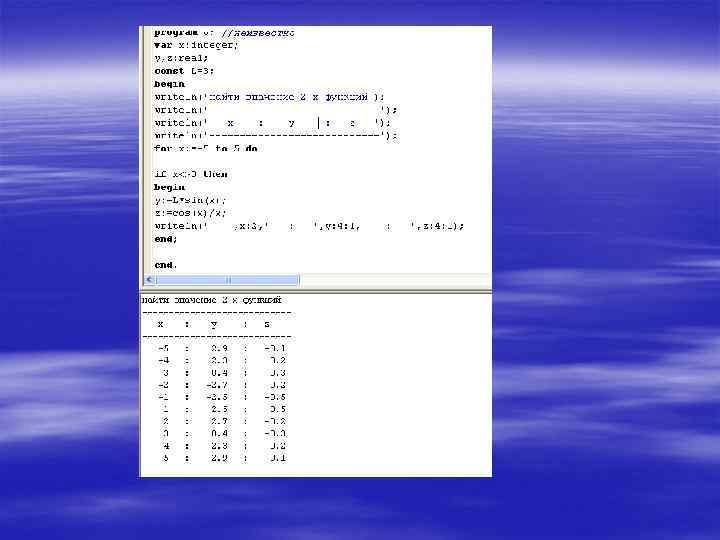Image resolution: width=720 pixels, height=540 pixels.
Task: Click the writeln line containing 'x : y : z'
Action: click(272, 123)
